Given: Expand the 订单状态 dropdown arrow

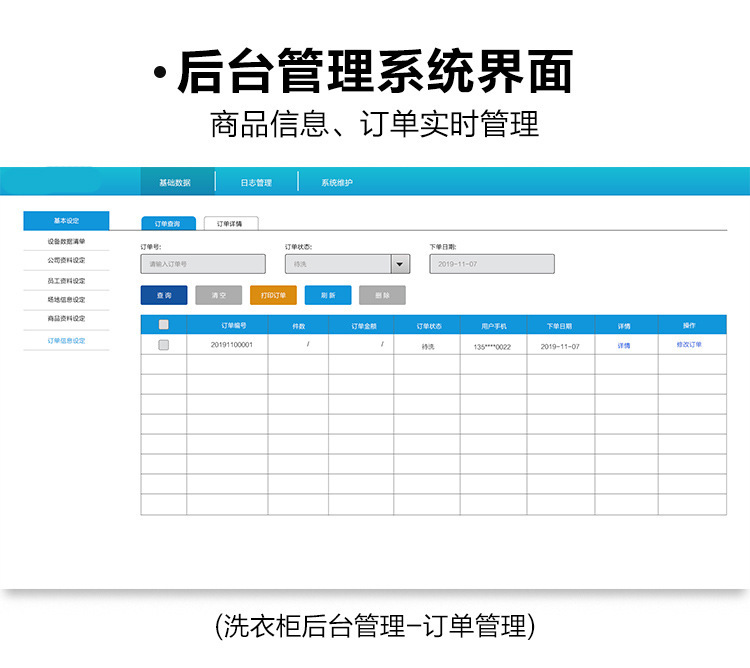Looking at the screenshot, I should (400, 264).
